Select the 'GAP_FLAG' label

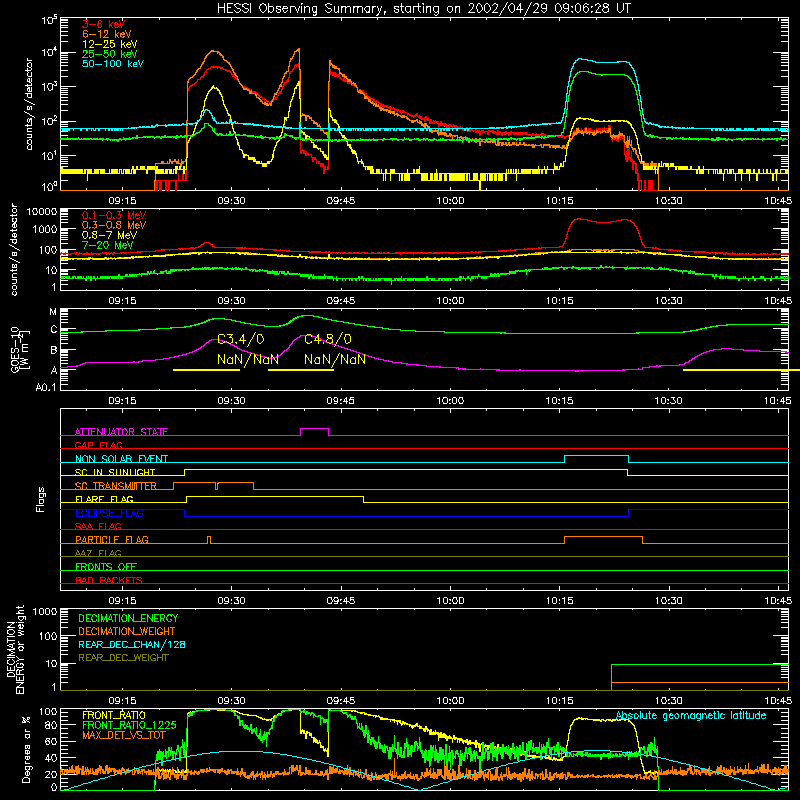point(98,445)
